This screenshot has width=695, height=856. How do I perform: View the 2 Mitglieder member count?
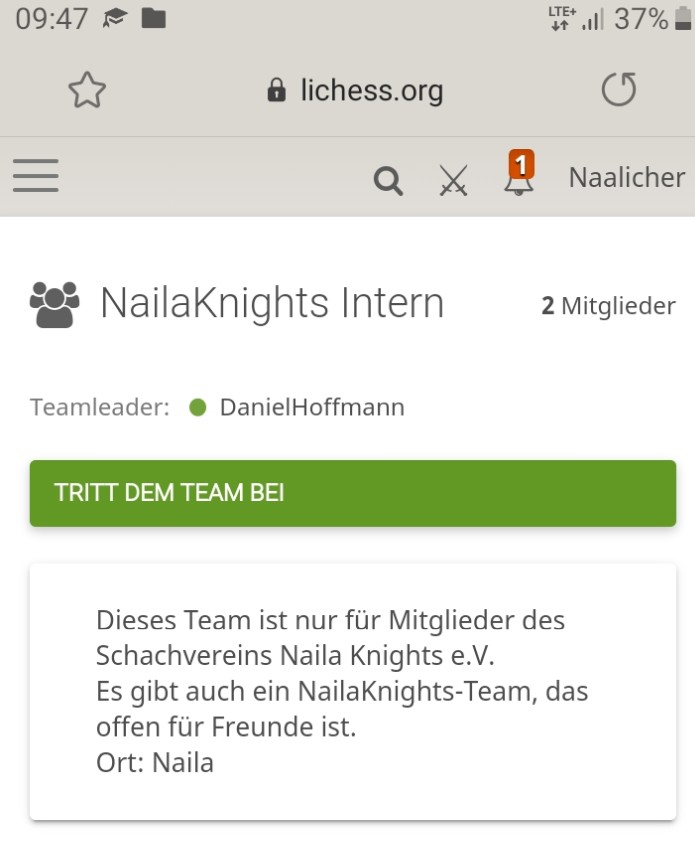click(608, 306)
